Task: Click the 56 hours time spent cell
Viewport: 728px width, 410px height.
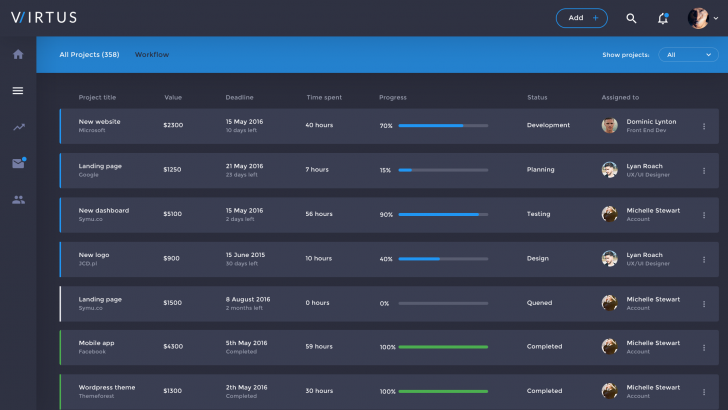Action: (319, 214)
